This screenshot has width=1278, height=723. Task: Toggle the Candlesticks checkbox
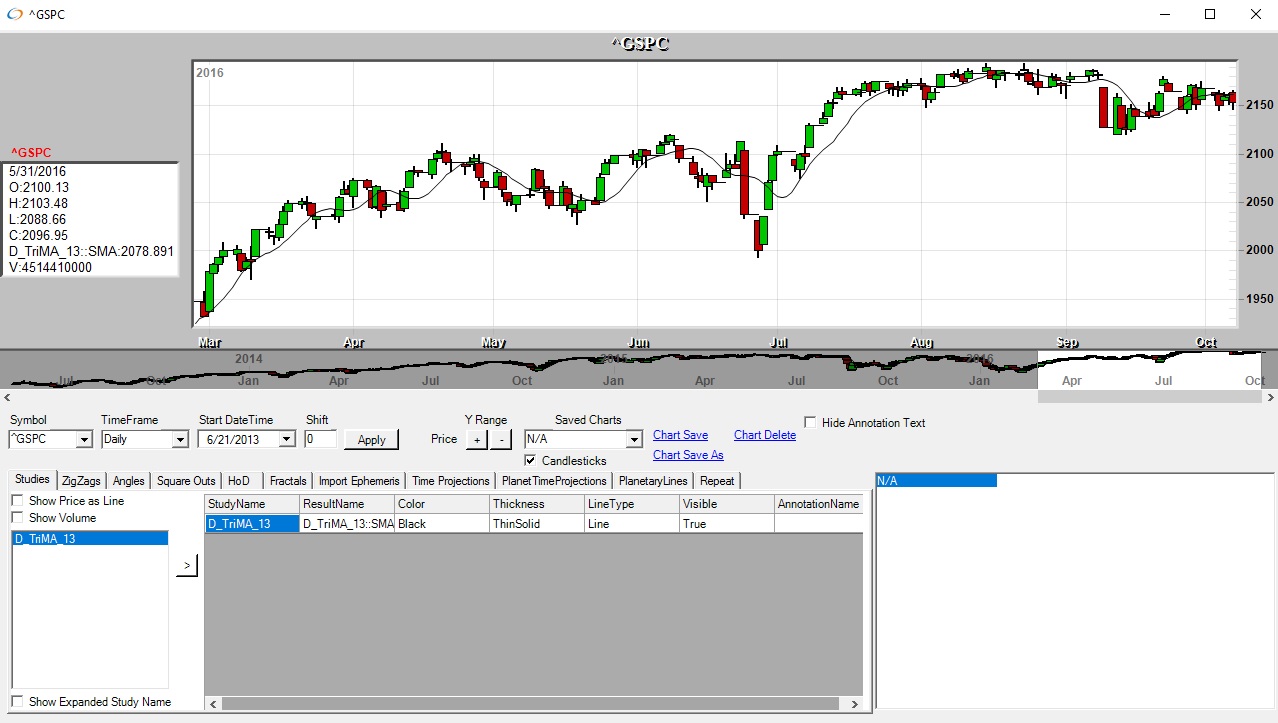coord(531,461)
